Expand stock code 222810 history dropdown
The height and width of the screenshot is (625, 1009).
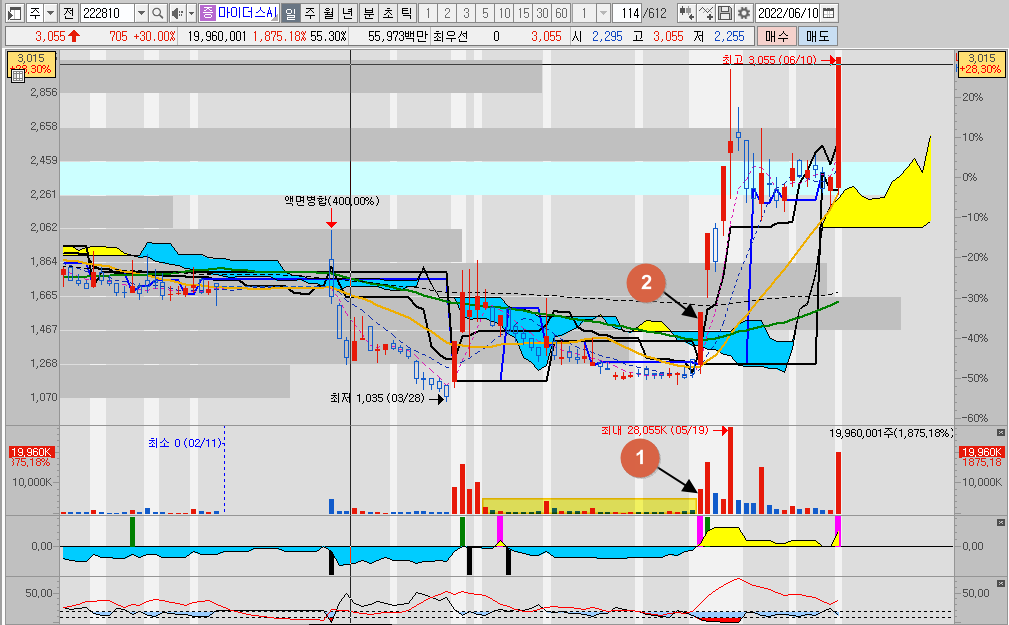click(141, 12)
